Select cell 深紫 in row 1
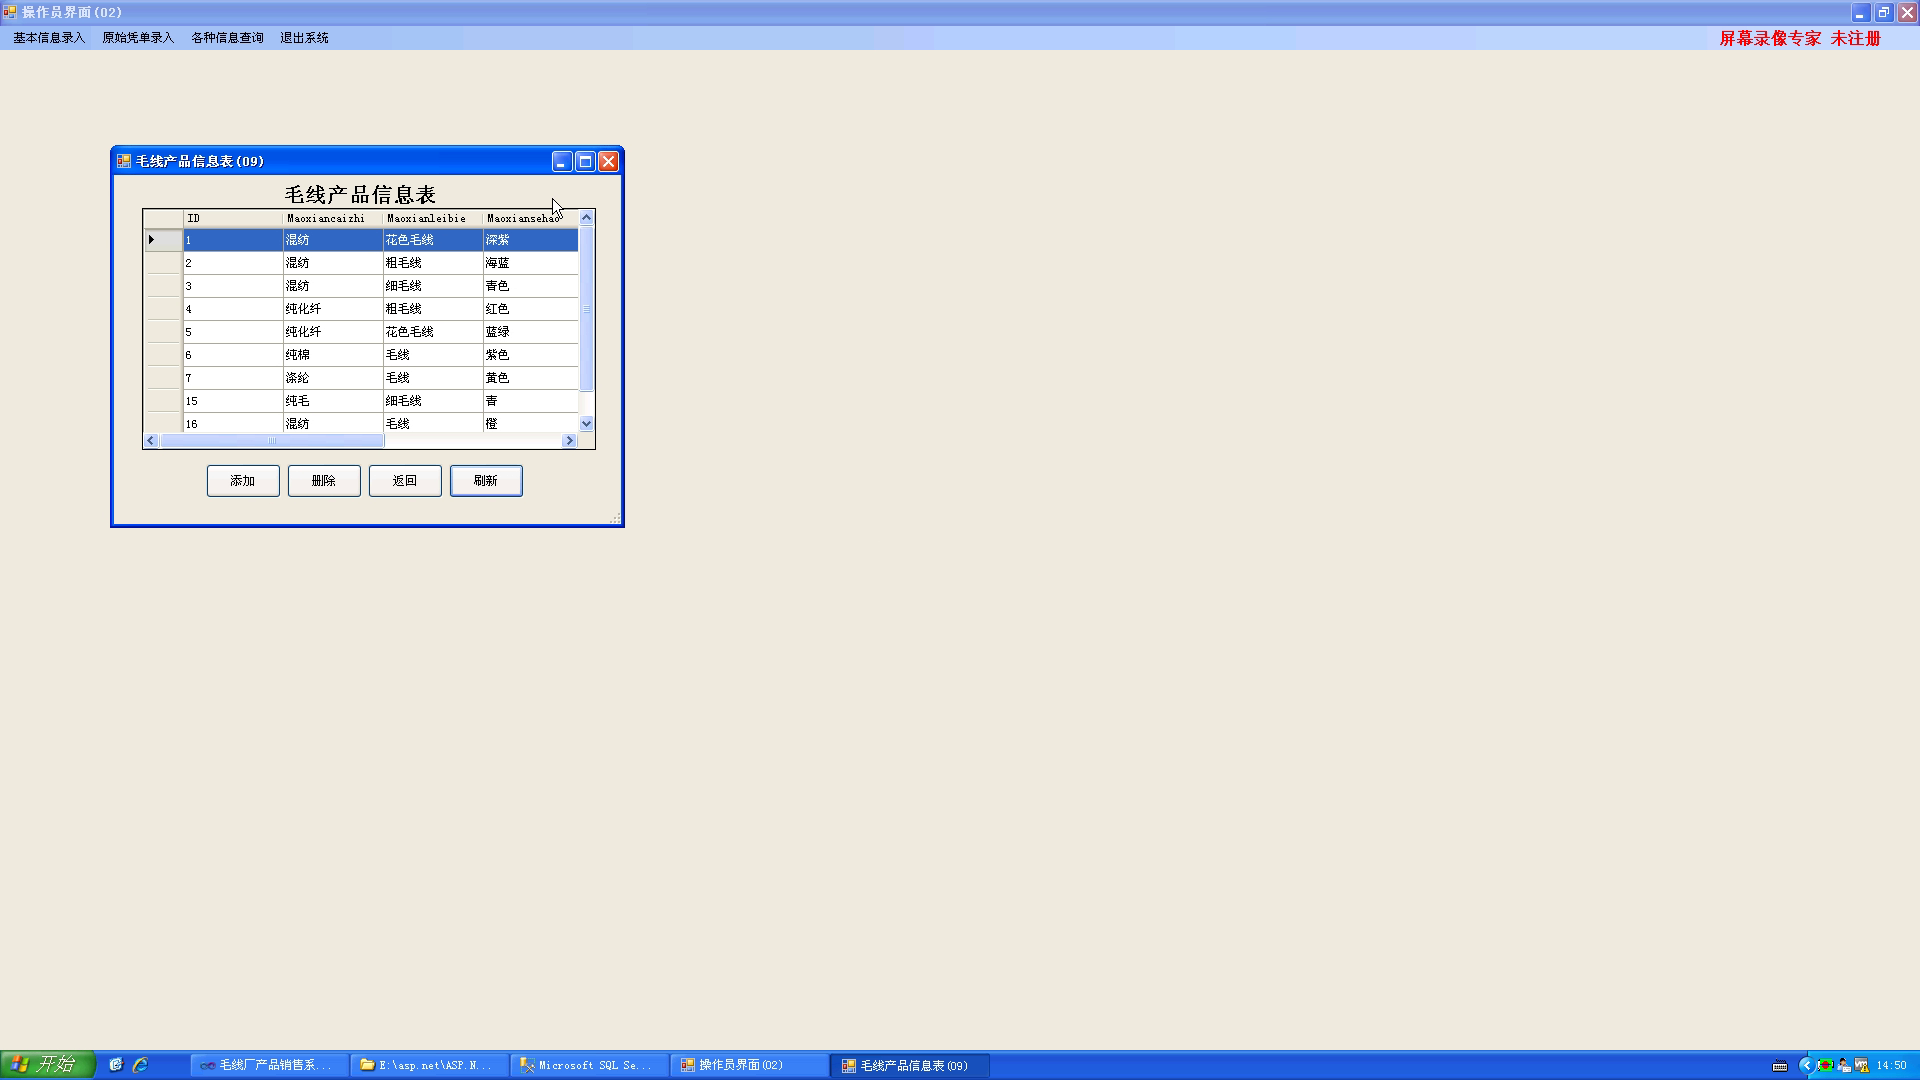 531,240
